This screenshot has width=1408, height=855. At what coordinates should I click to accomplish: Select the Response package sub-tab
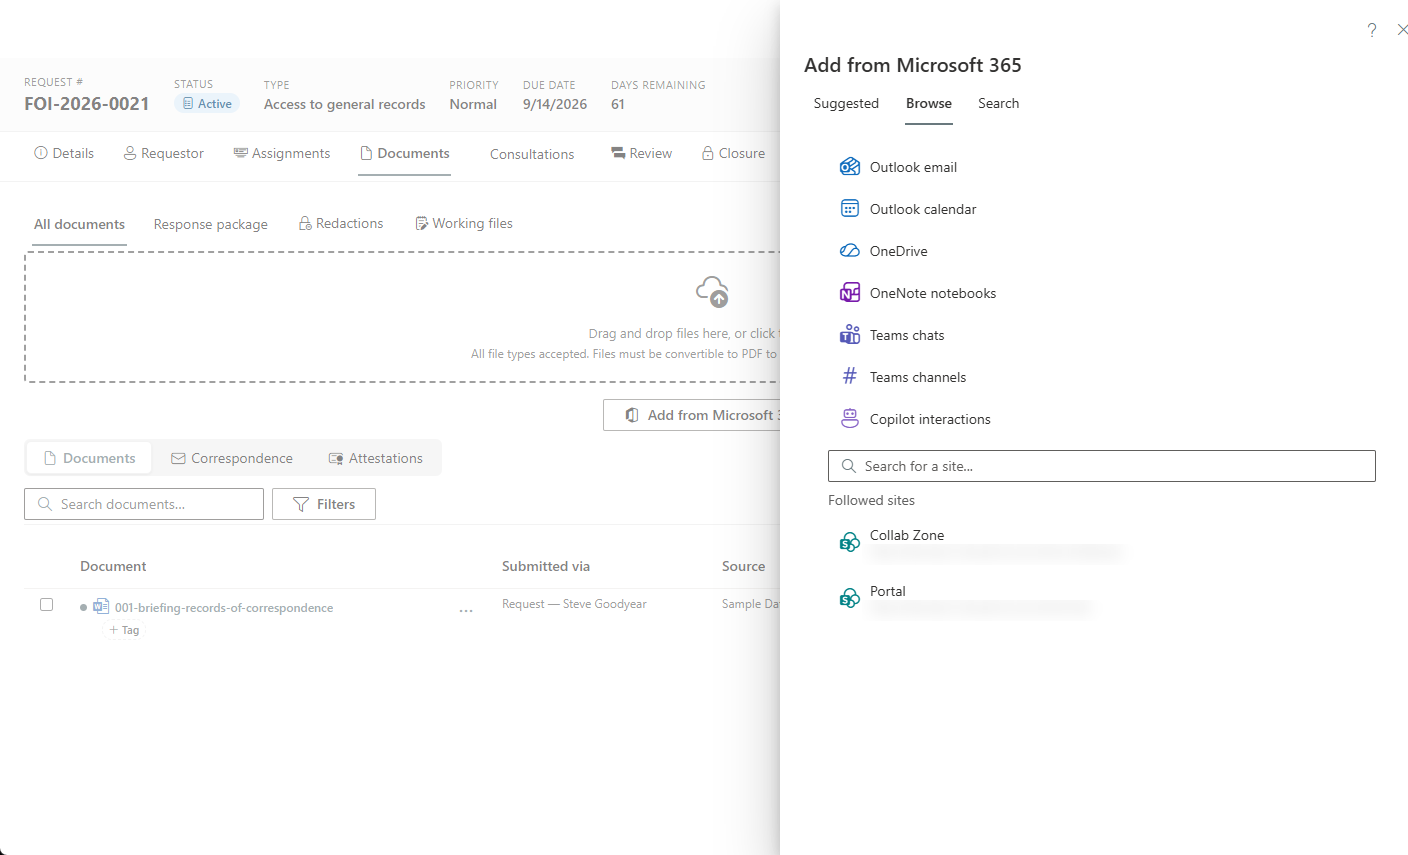click(x=211, y=224)
